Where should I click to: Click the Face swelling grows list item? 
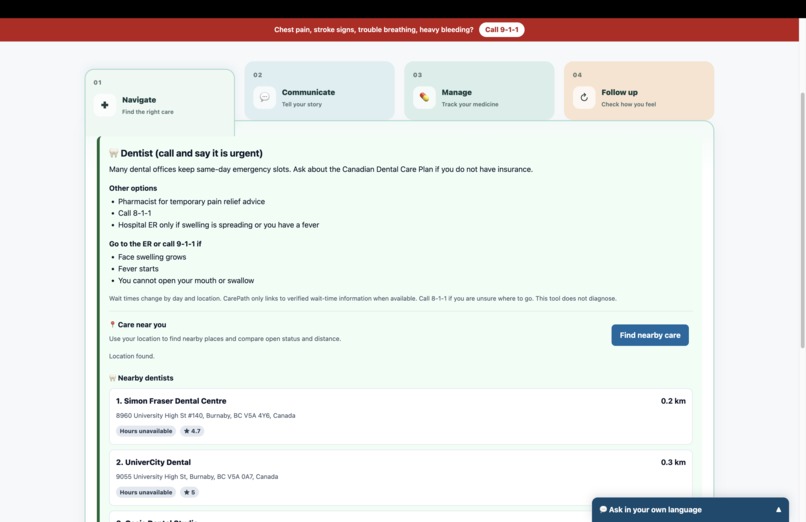click(x=152, y=257)
